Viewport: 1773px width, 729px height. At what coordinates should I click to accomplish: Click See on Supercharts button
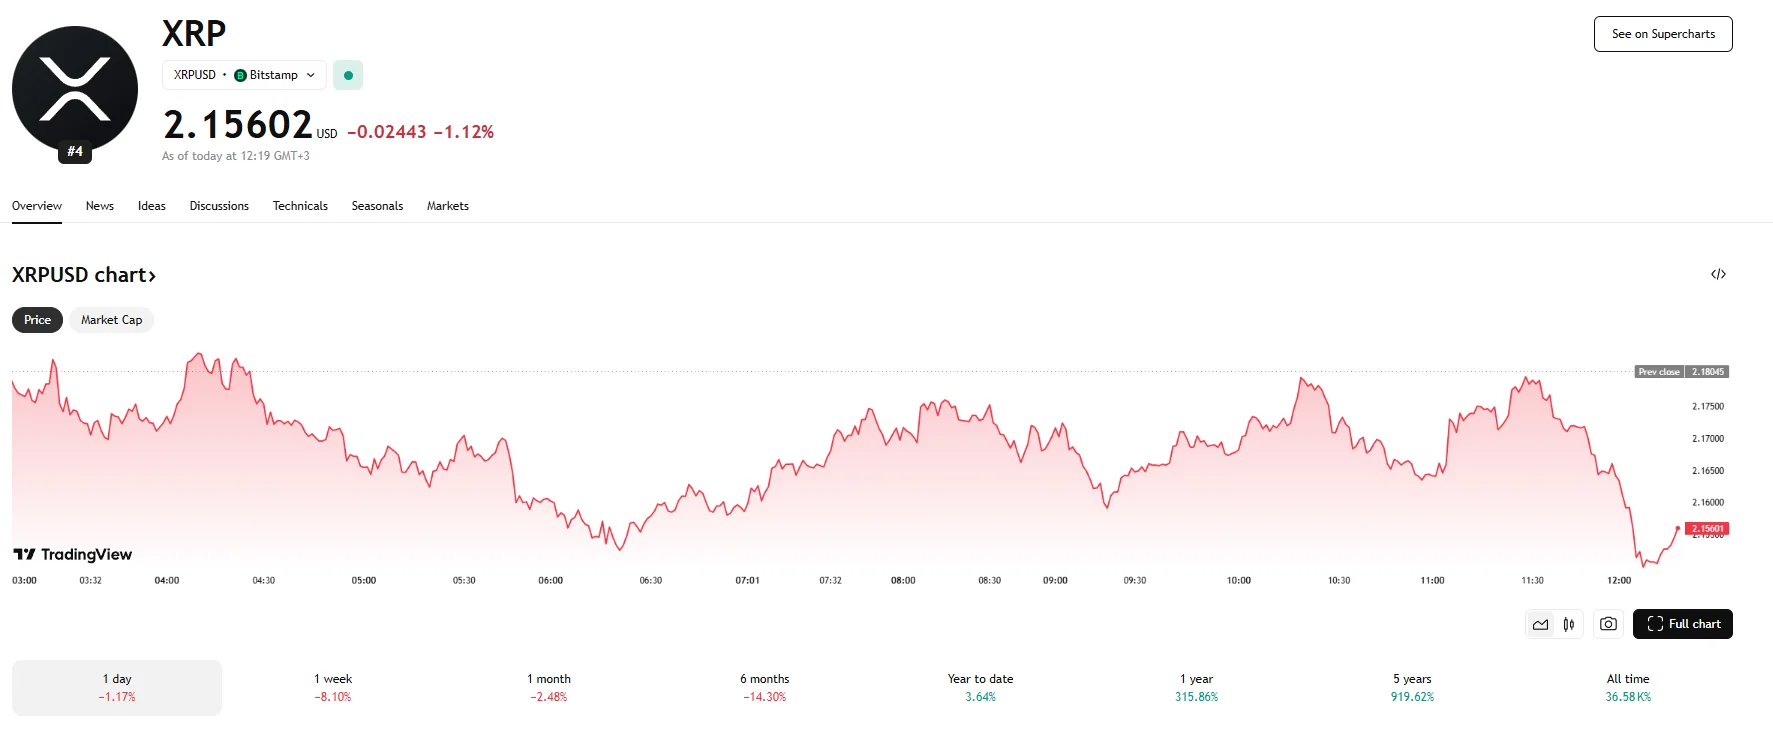click(1663, 34)
